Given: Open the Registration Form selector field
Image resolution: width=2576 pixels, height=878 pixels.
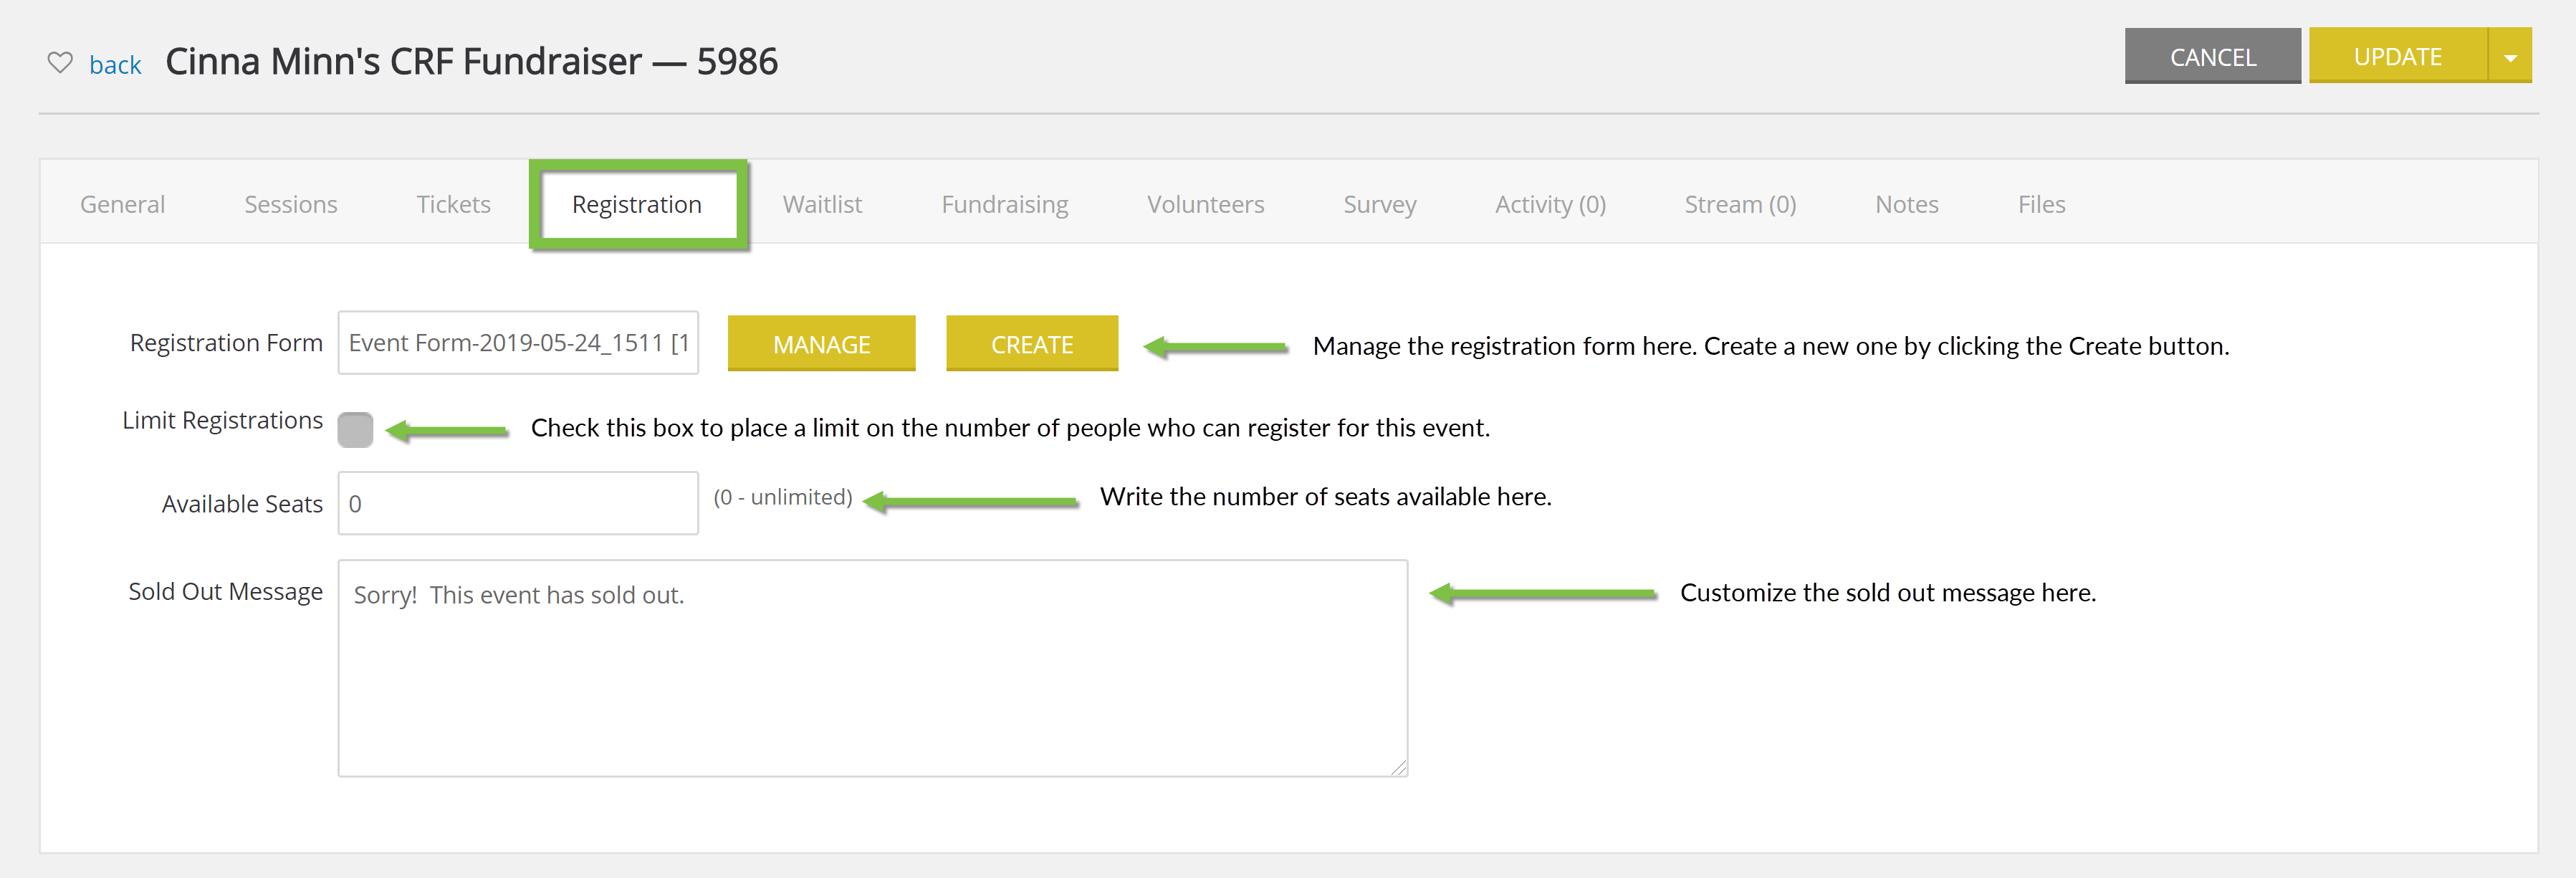Looking at the screenshot, I should click(518, 342).
